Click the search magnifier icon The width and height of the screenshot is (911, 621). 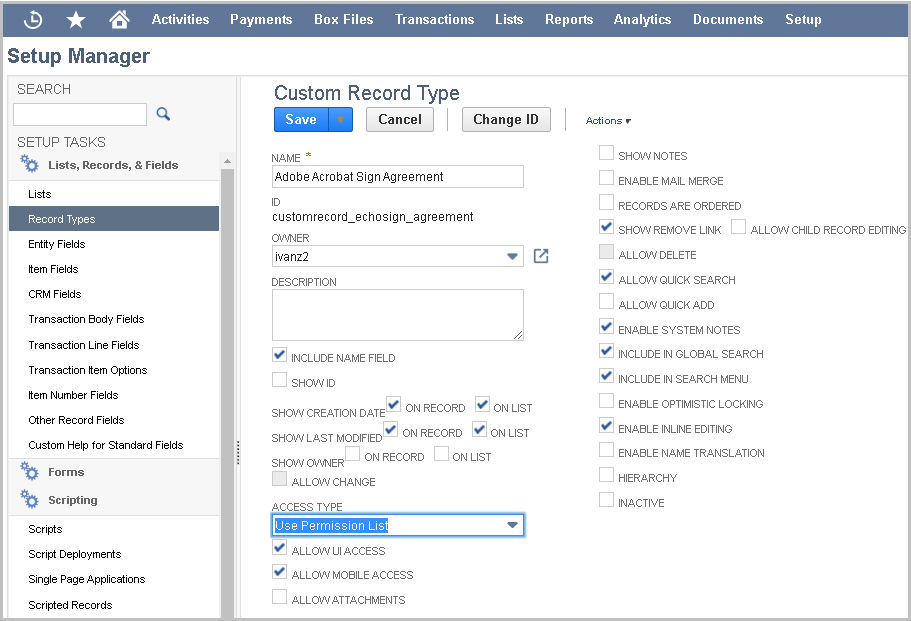(163, 114)
